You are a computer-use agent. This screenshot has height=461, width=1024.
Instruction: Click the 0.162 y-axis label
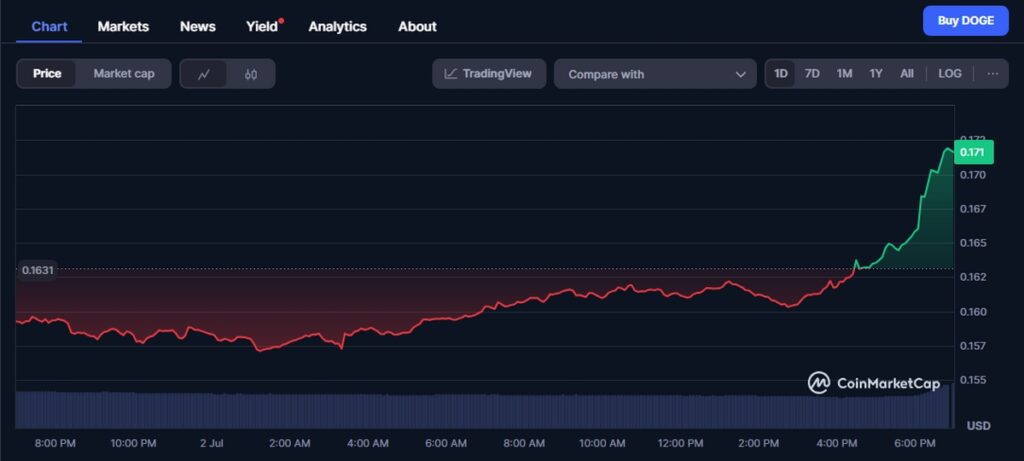pyautogui.click(x=972, y=277)
